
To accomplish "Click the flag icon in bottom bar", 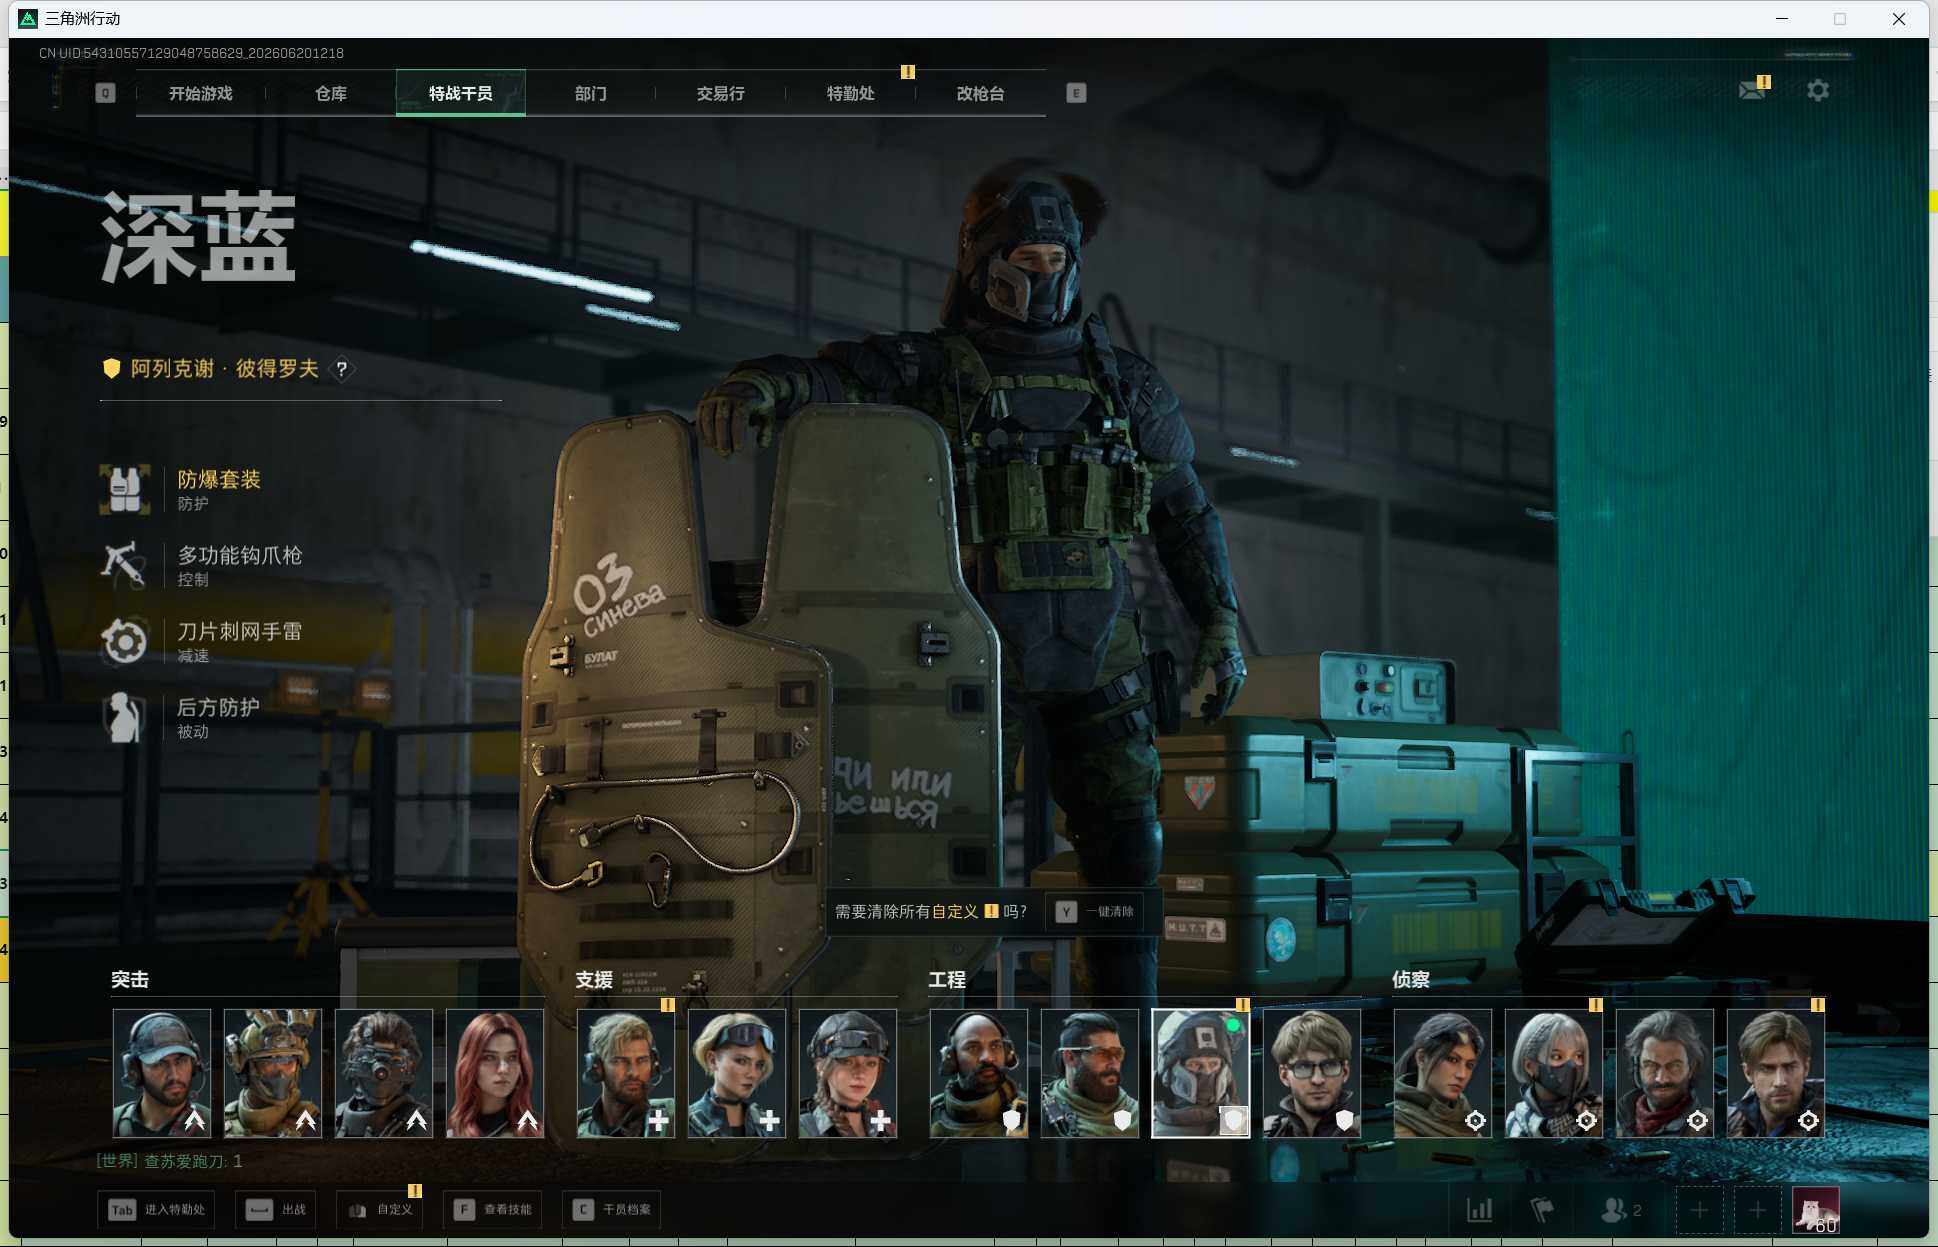I will coord(1542,1210).
